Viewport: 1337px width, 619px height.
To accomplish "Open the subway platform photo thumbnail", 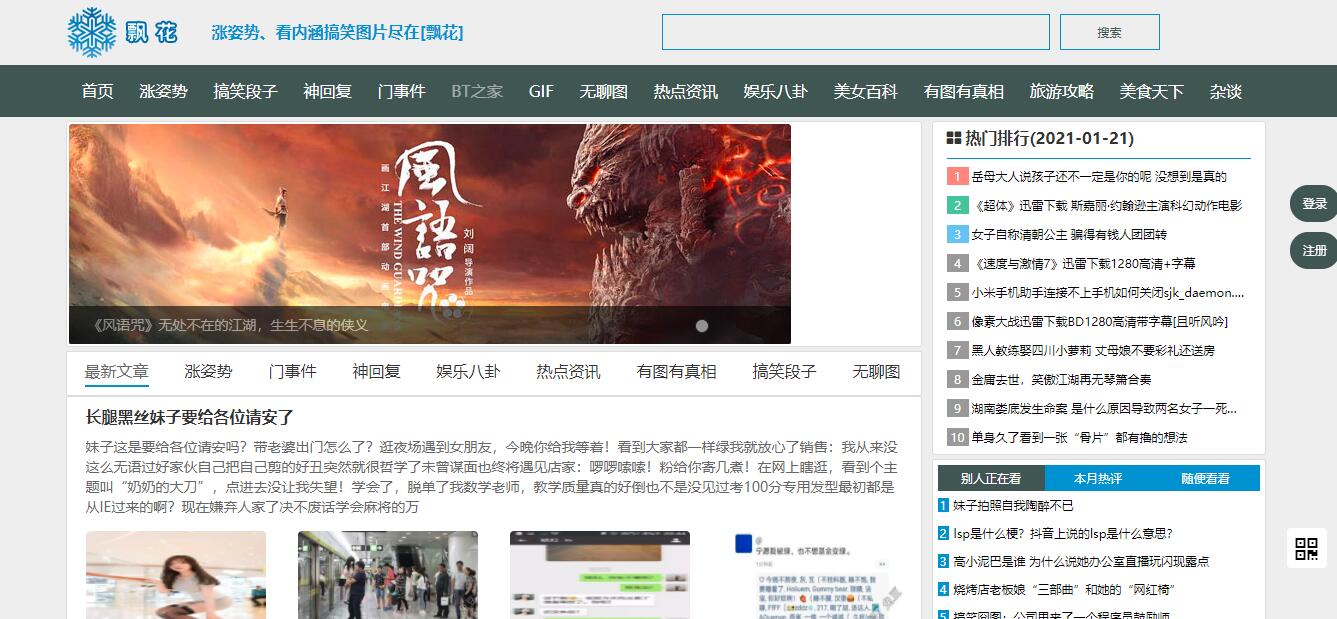I will pyautogui.click(x=388, y=575).
